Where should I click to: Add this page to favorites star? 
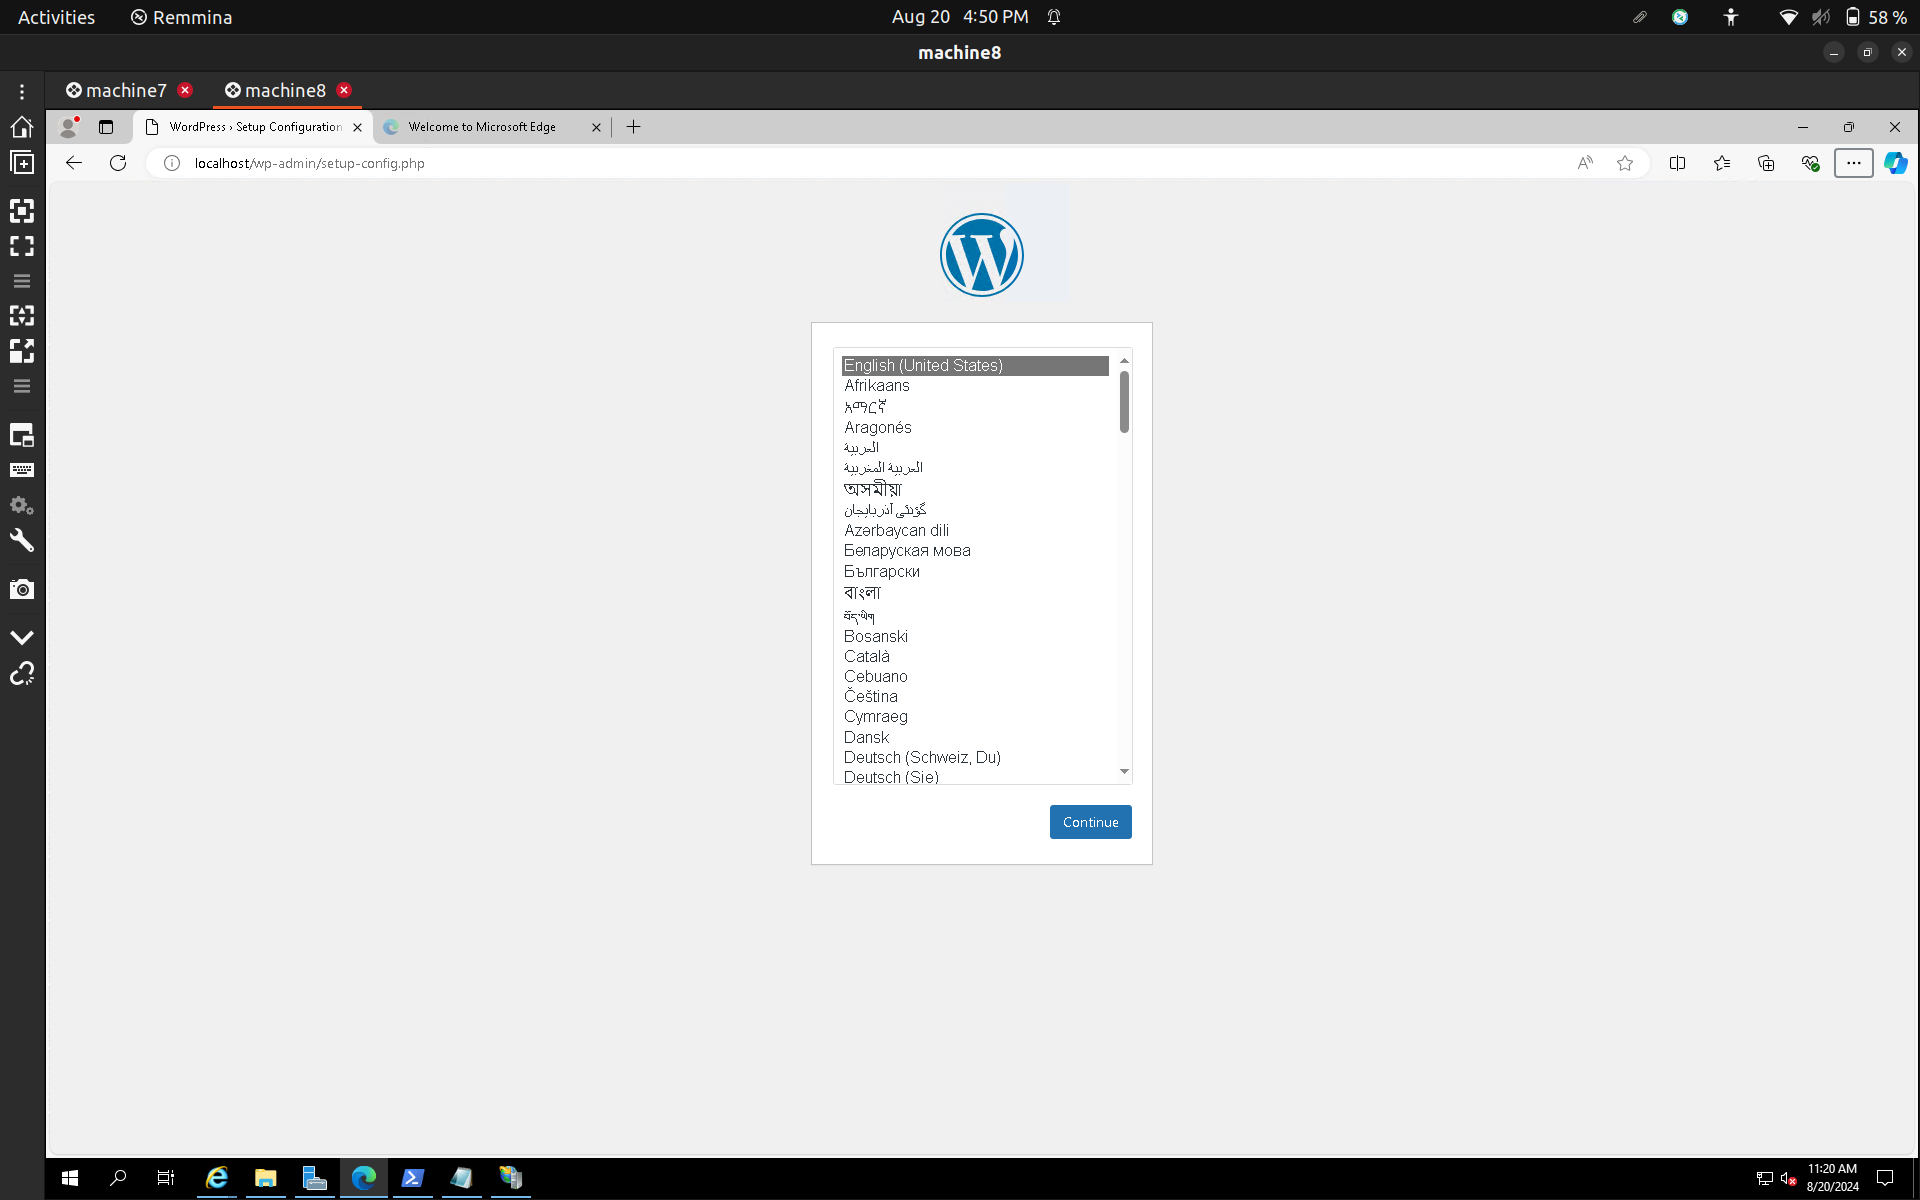pos(1625,163)
